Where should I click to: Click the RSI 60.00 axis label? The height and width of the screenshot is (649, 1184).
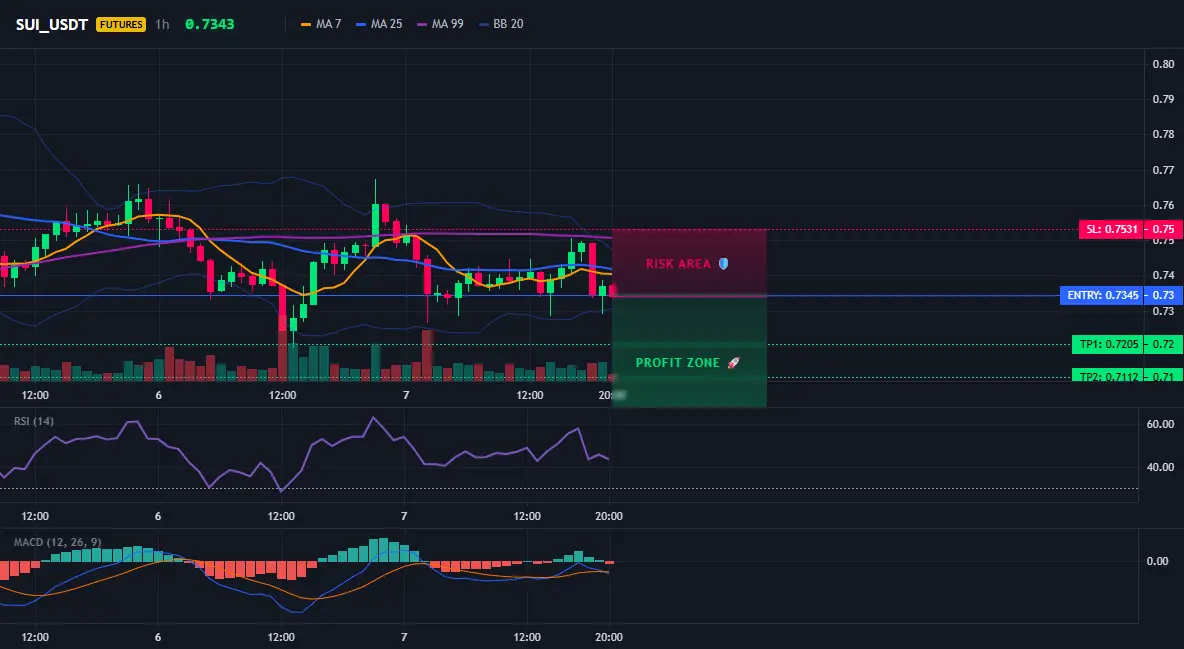pyautogui.click(x=1160, y=424)
